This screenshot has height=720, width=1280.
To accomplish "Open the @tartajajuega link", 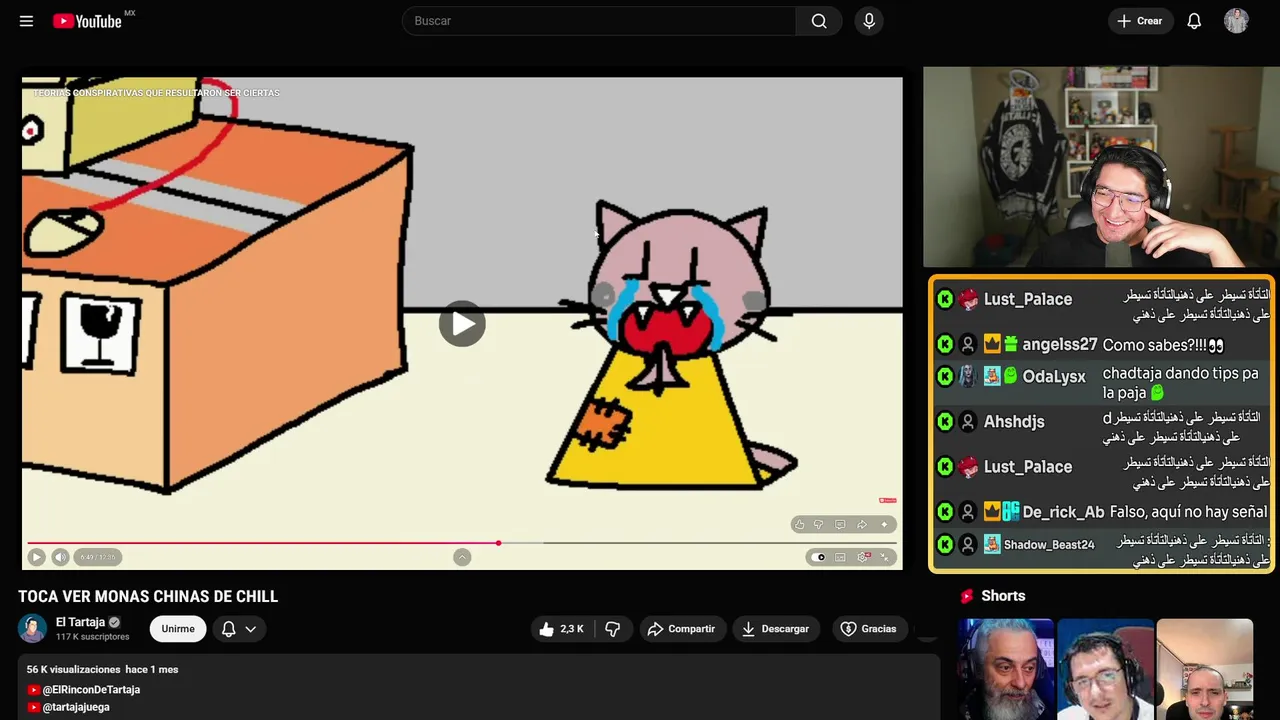I will click(x=76, y=707).
